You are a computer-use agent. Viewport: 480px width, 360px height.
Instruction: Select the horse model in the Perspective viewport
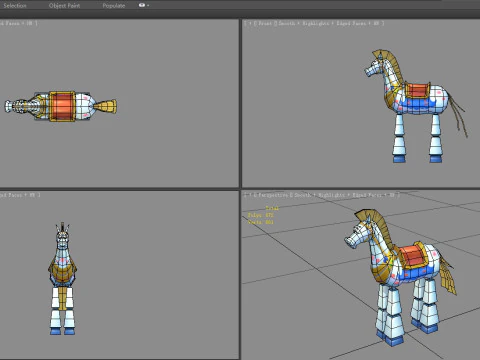tap(400, 277)
